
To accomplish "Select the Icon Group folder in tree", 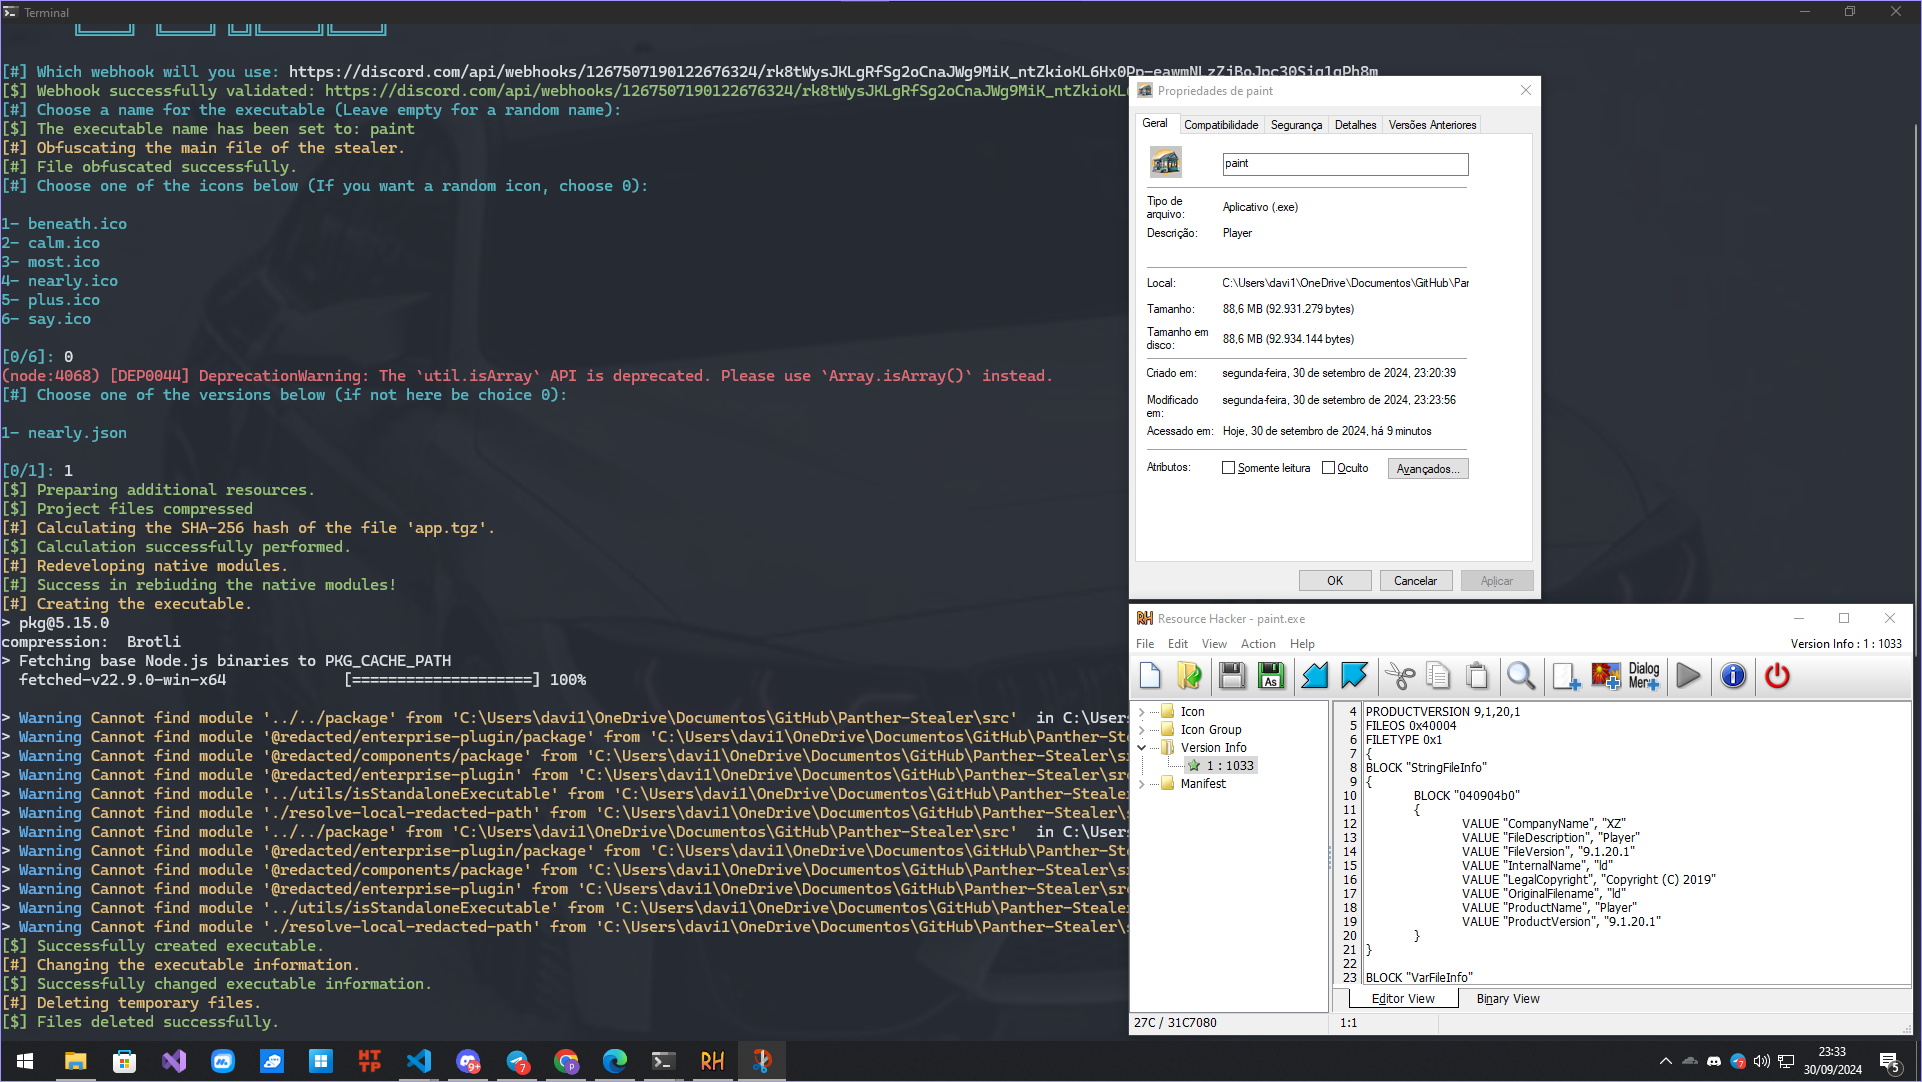I will pyautogui.click(x=1211, y=730).
